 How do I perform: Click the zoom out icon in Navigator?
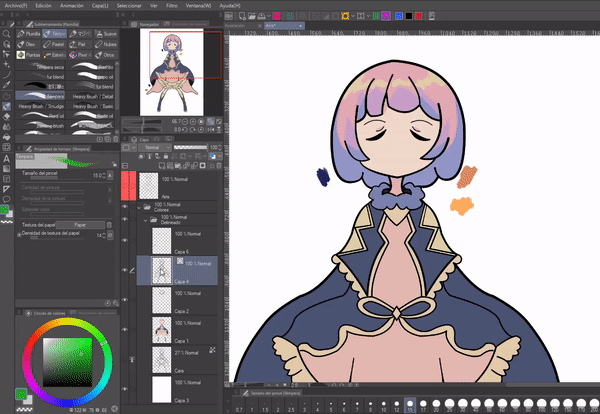point(185,121)
